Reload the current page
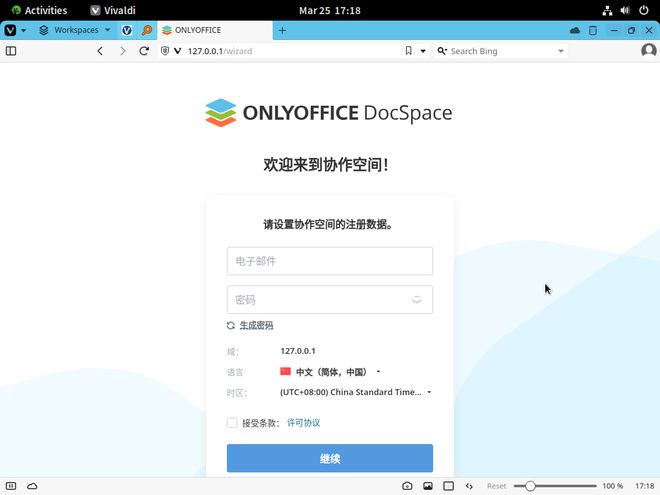The image size is (660, 495). coord(144,51)
